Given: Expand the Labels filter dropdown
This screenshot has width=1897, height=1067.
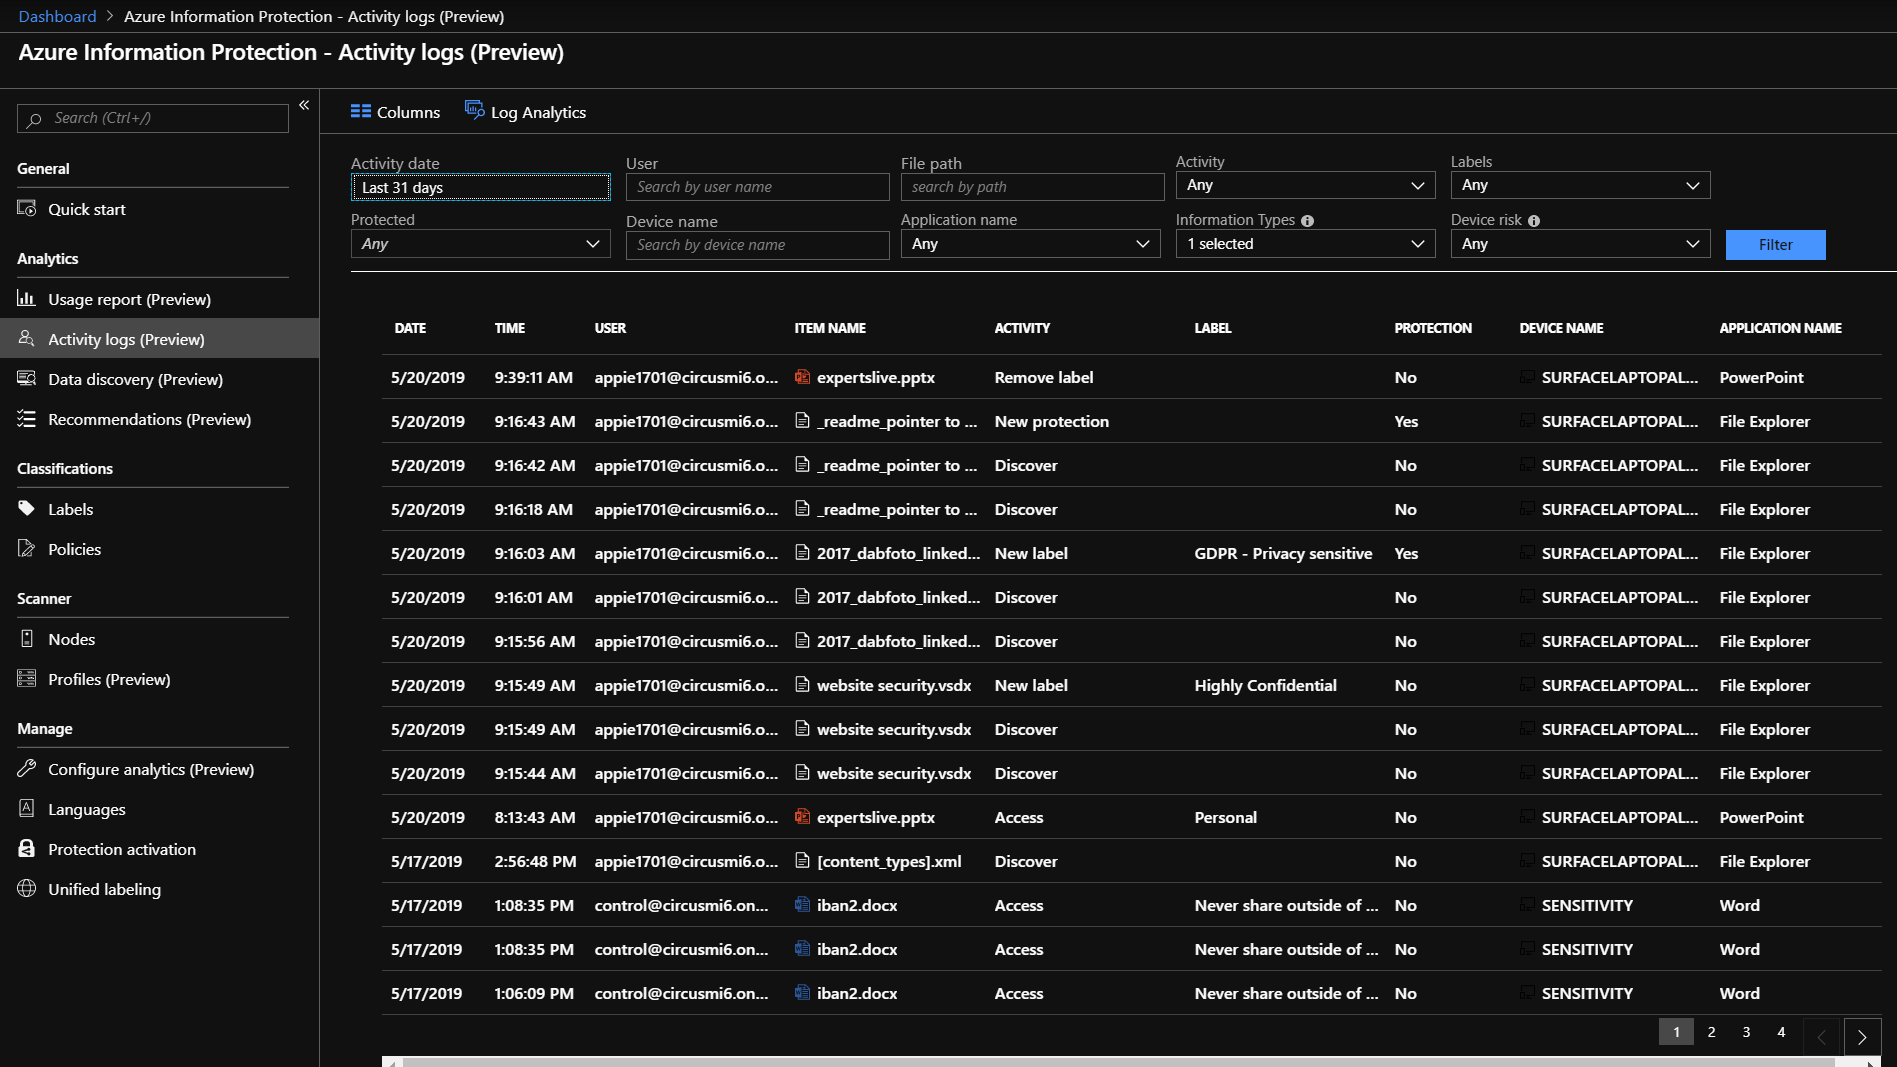Looking at the screenshot, I should coord(1580,185).
